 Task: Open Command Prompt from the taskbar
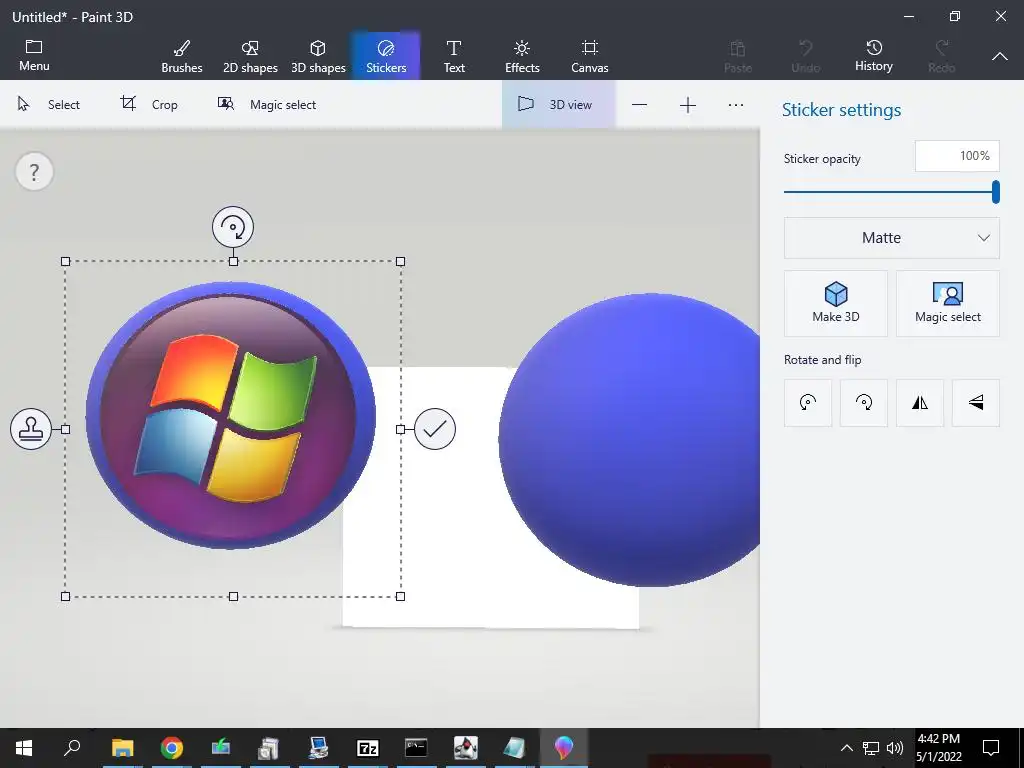(416, 748)
